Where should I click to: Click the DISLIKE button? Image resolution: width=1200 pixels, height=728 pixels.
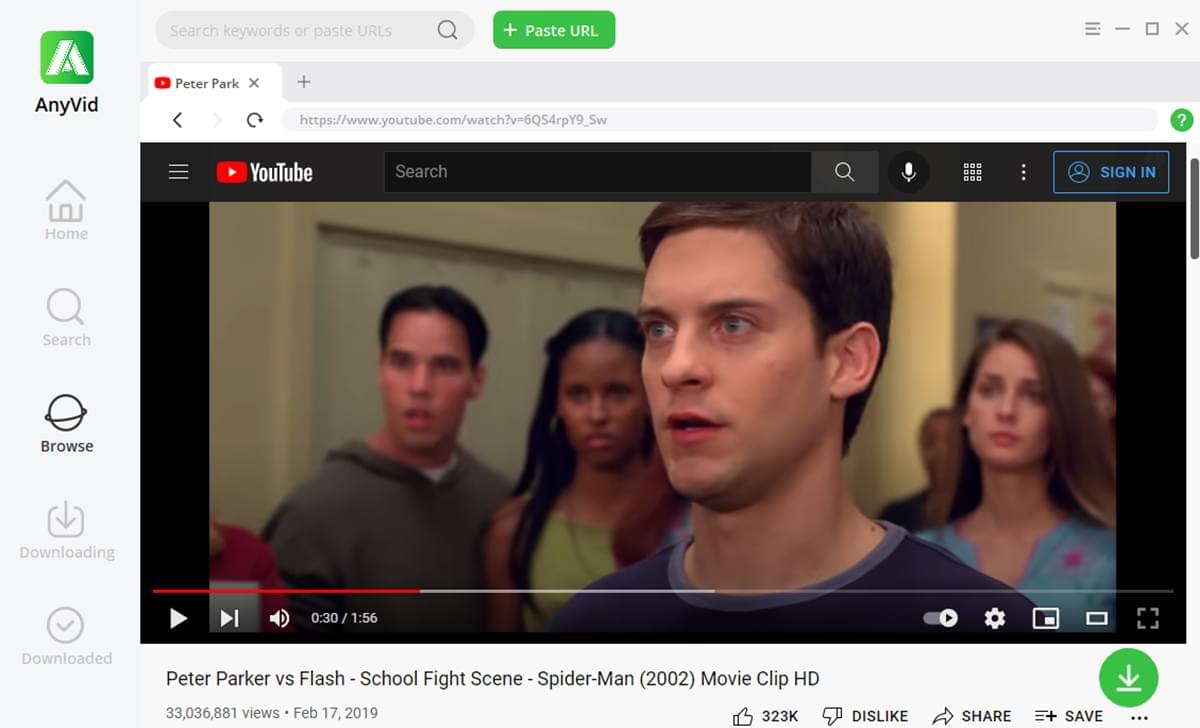pos(865,716)
